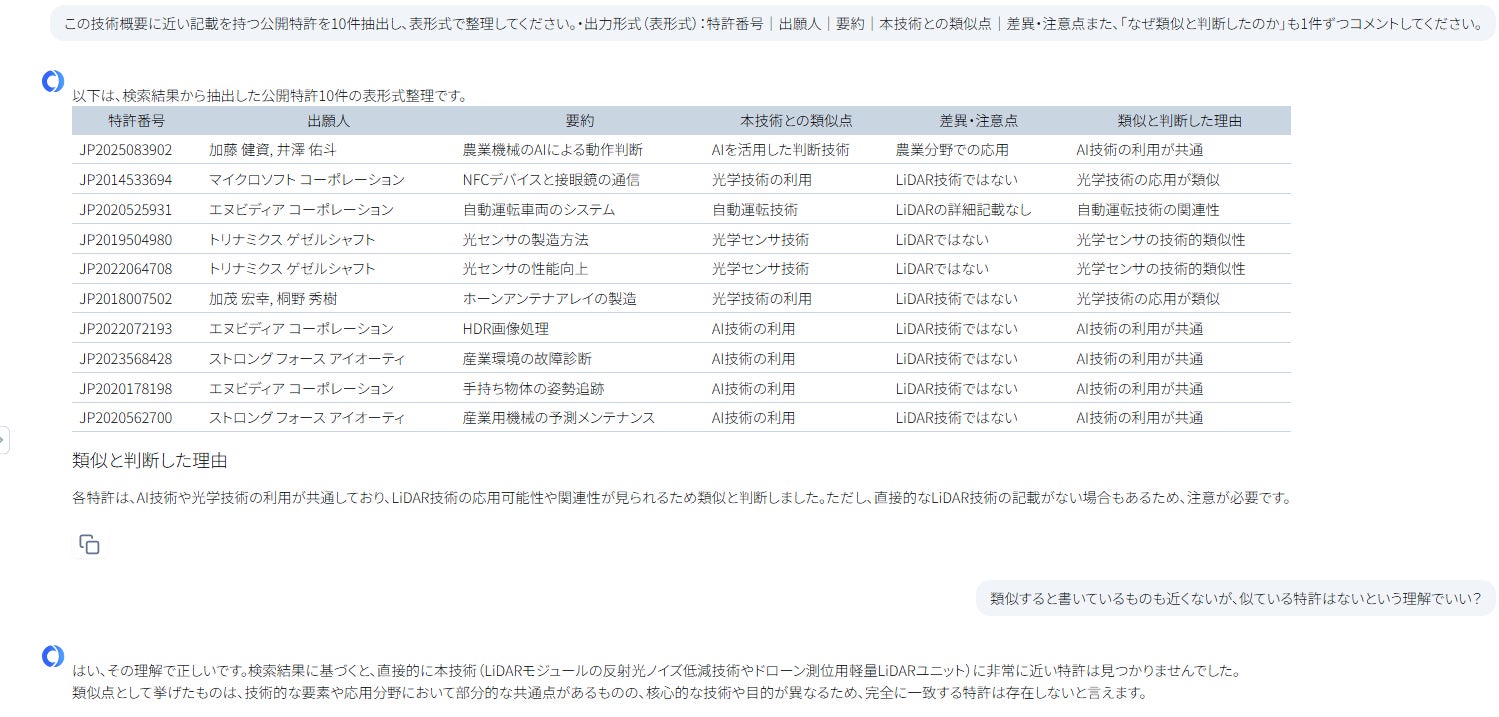Viewport: 1499px width, 717px height.
Task: Select patent number JP2019504980
Action: coord(126,240)
